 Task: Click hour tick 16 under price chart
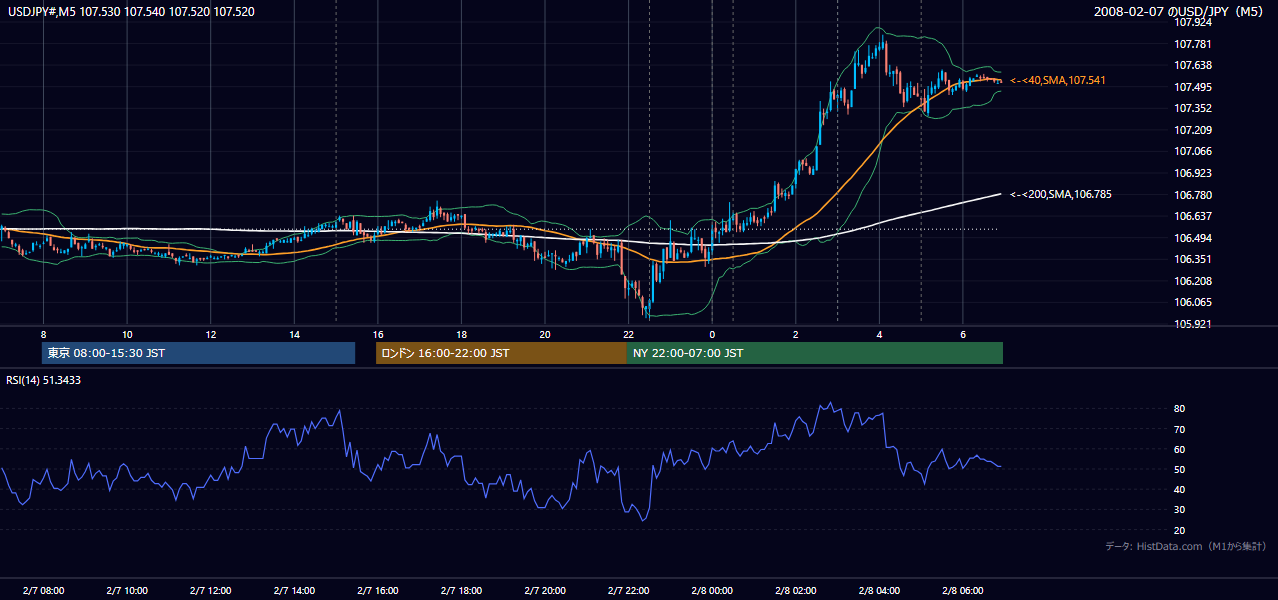point(378,335)
